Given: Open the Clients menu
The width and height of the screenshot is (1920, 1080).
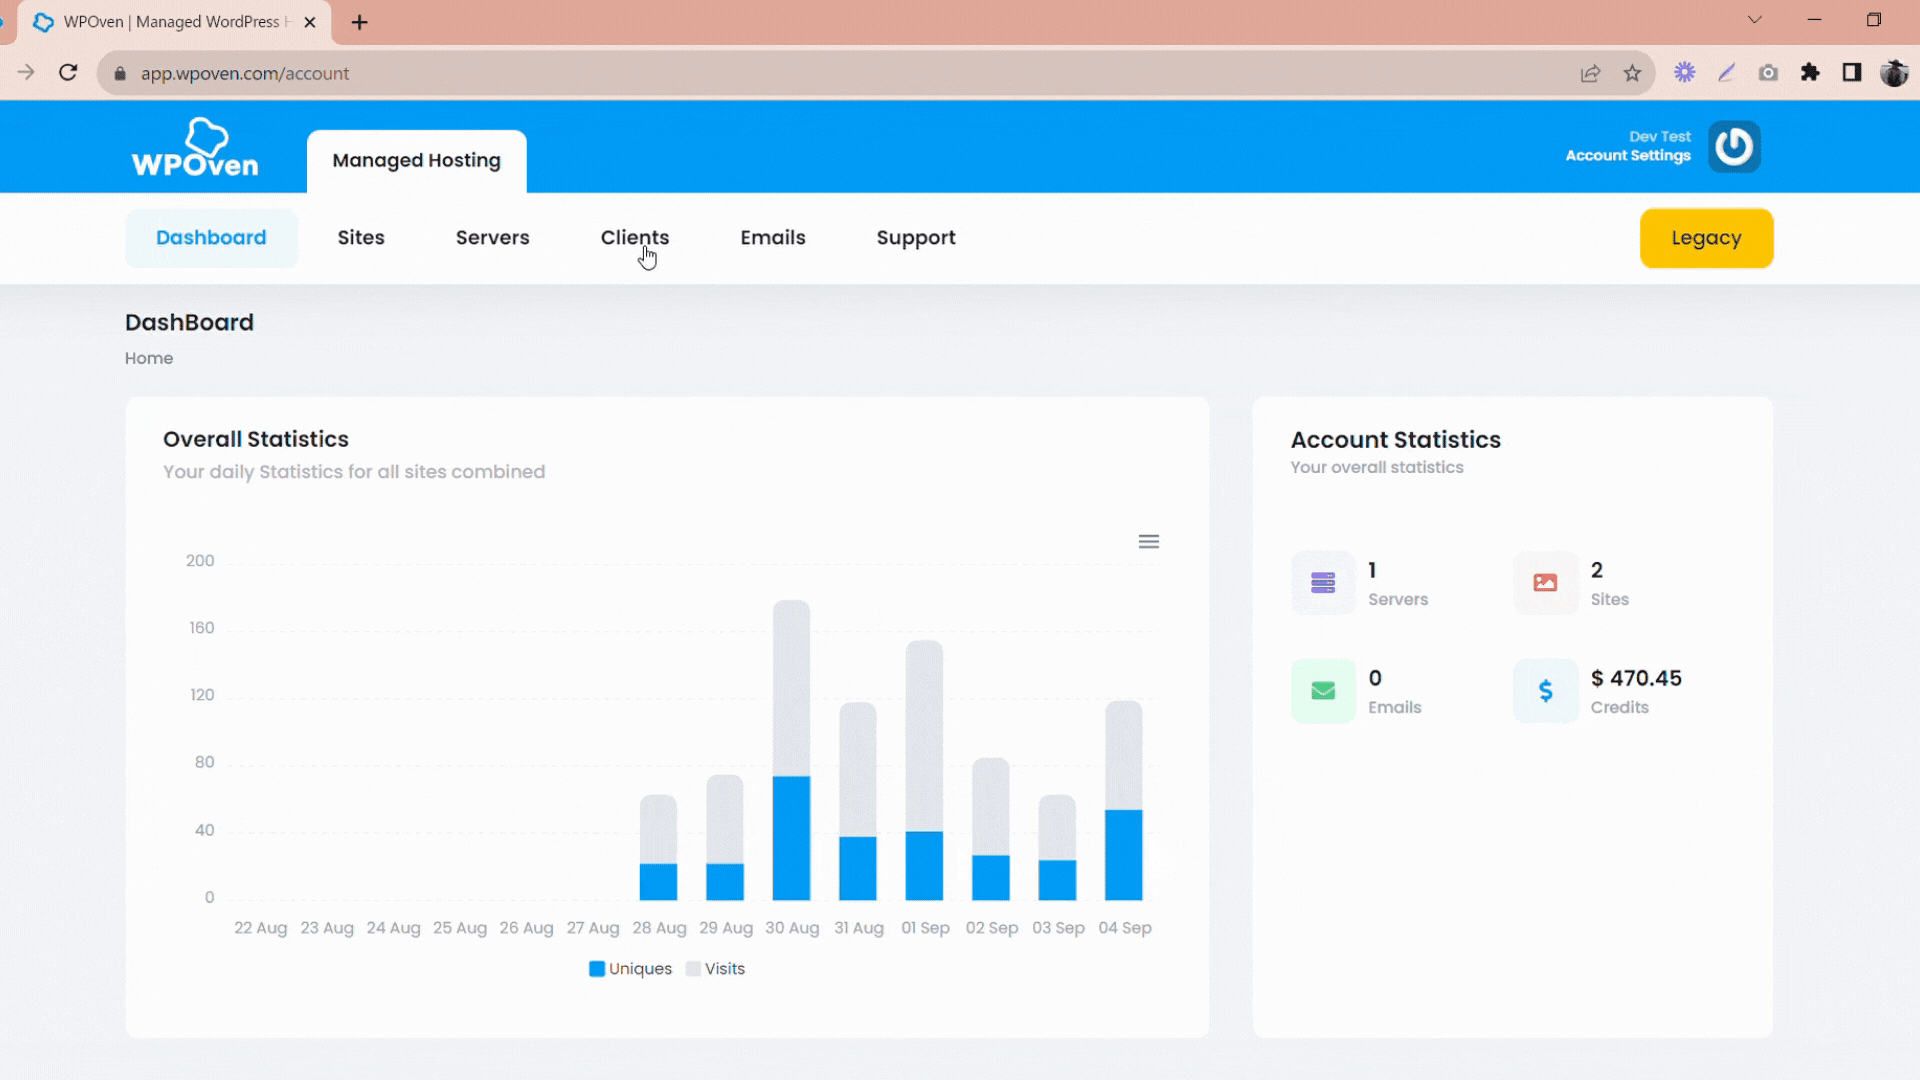Looking at the screenshot, I should coord(635,238).
